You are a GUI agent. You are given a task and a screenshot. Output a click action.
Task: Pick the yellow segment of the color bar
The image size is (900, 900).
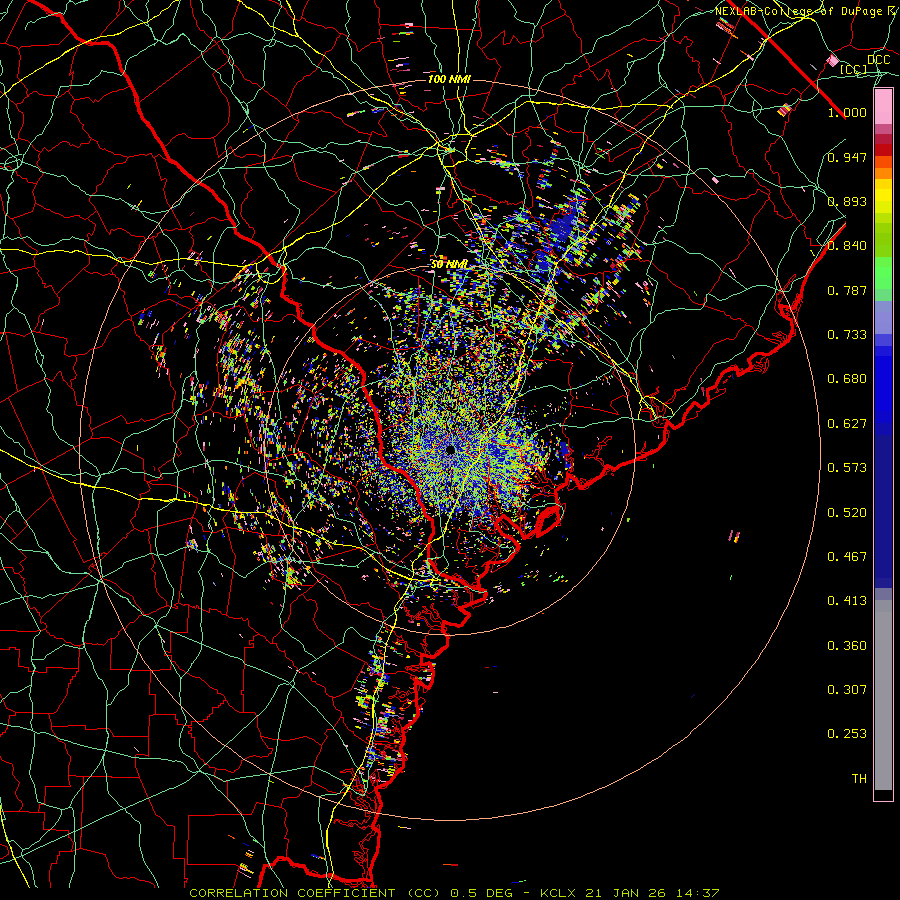[883, 197]
